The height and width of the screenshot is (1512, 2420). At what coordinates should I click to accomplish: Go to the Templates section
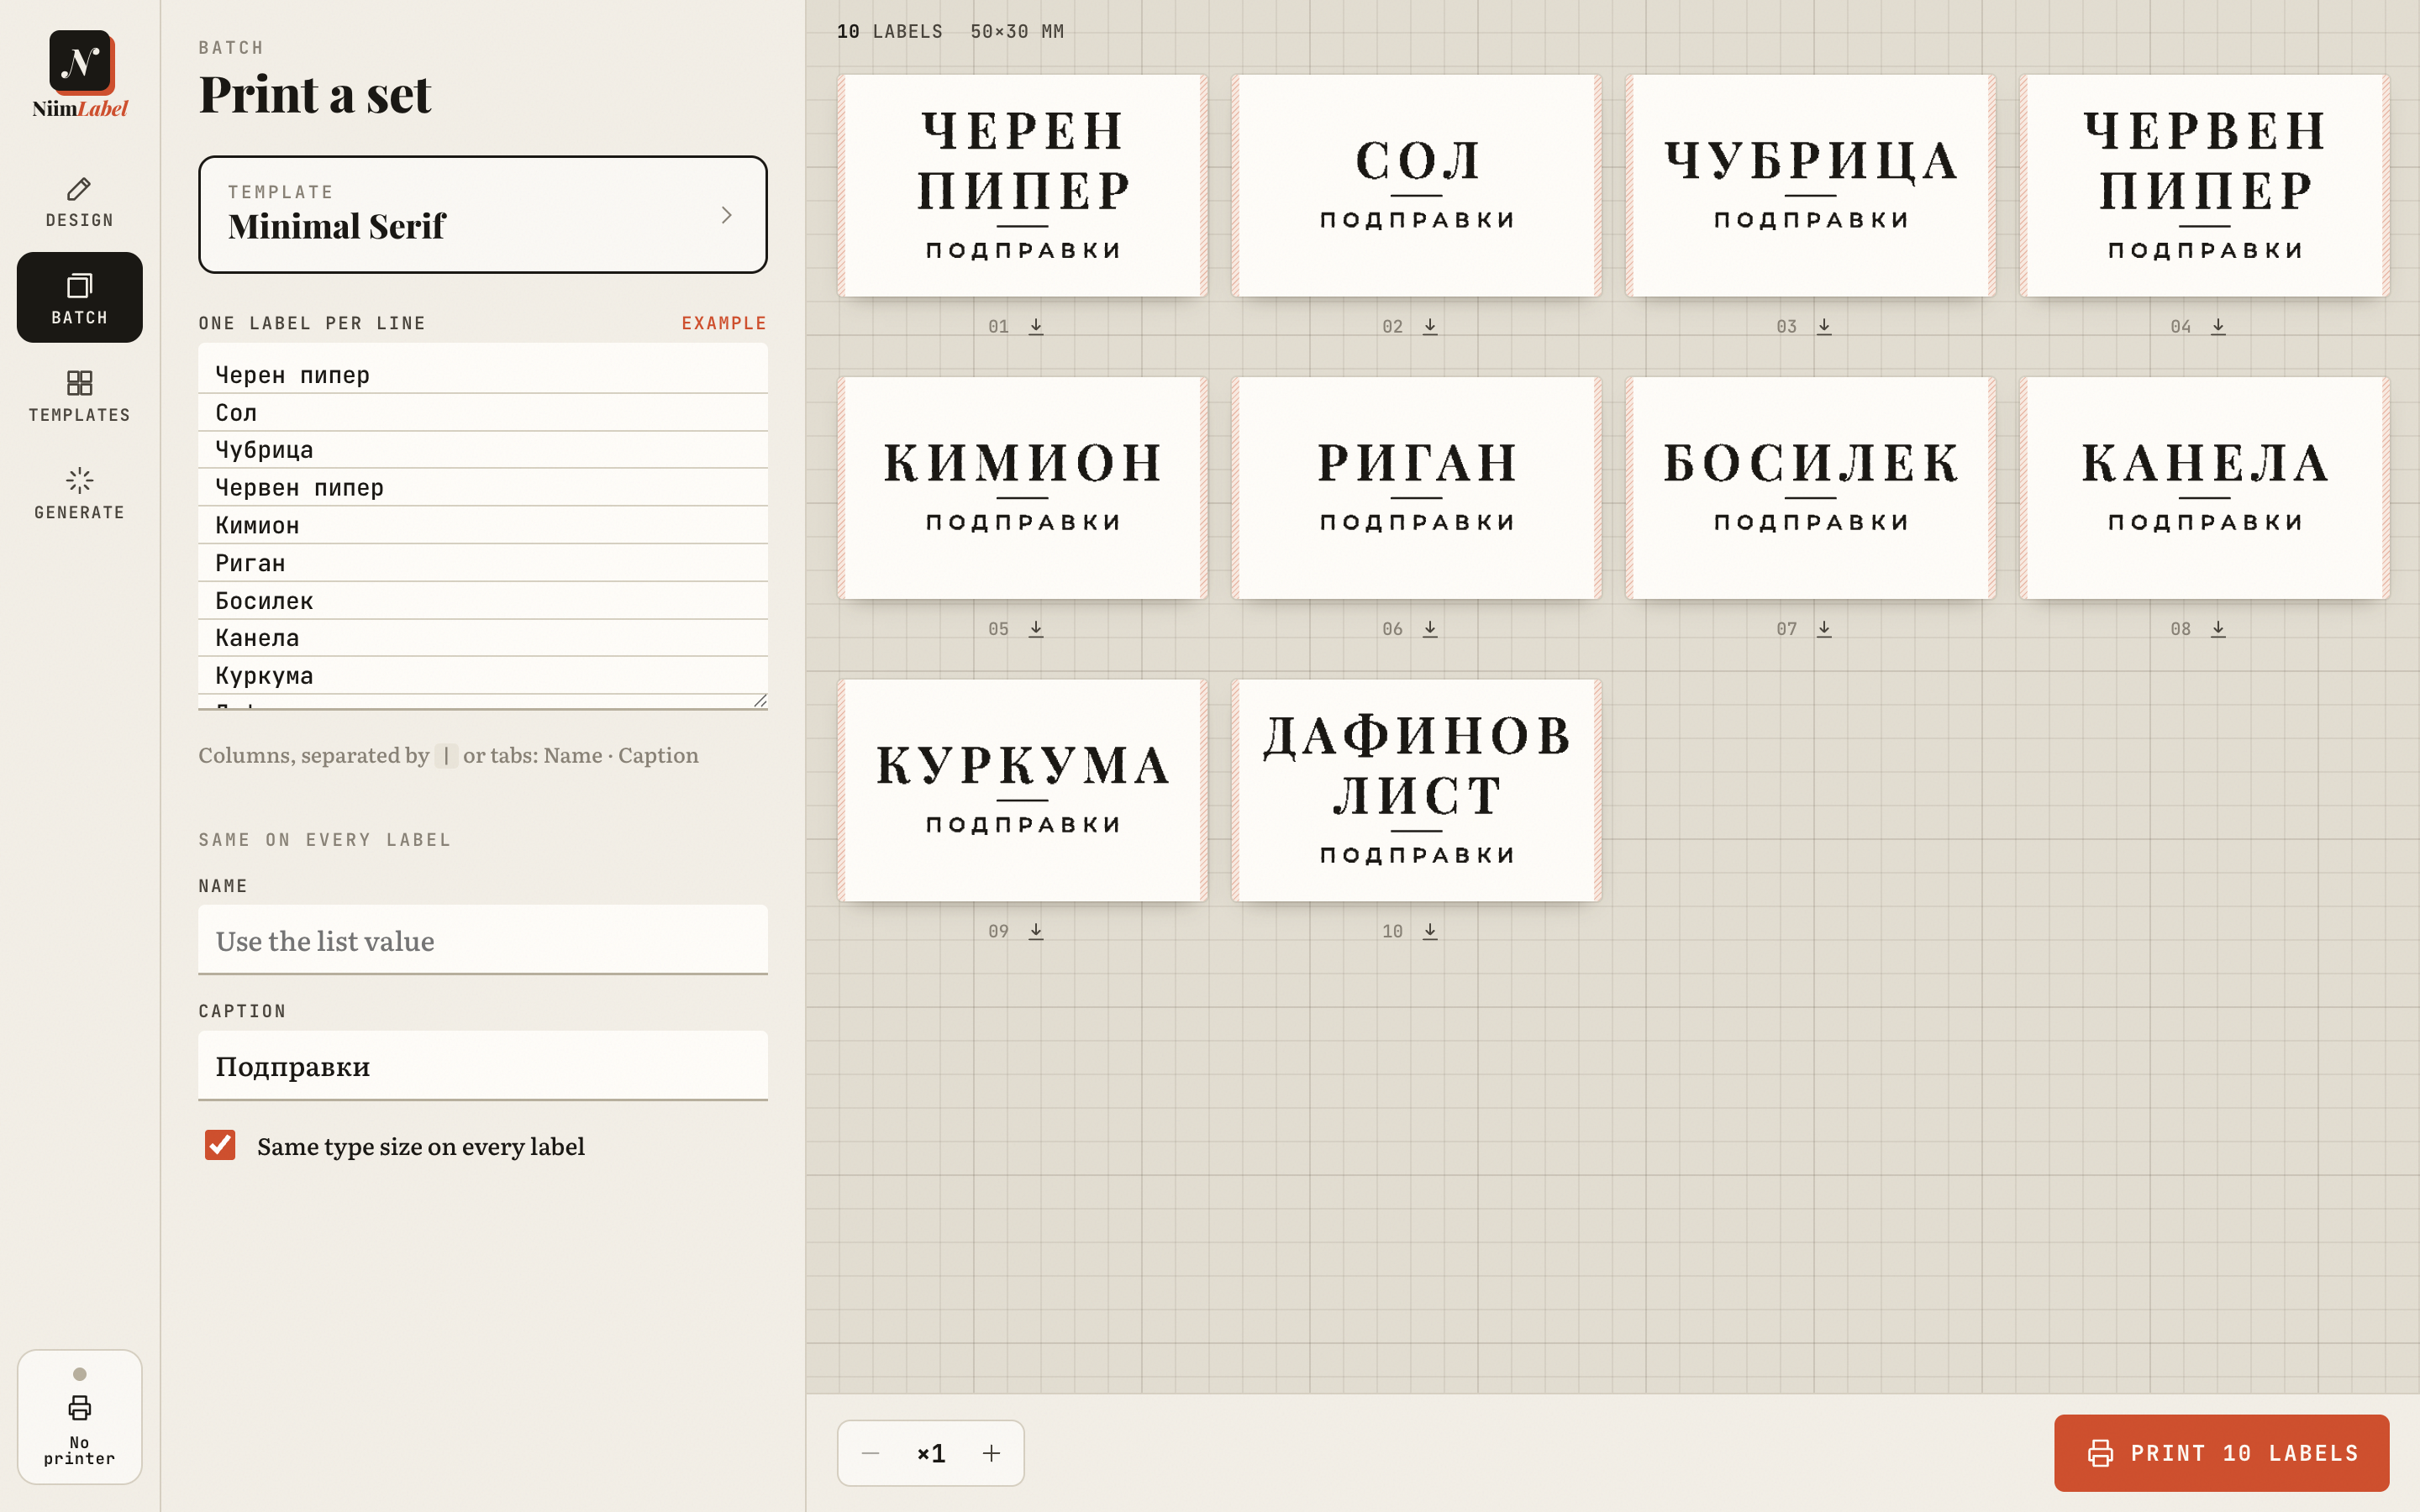[x=80, y=395]
